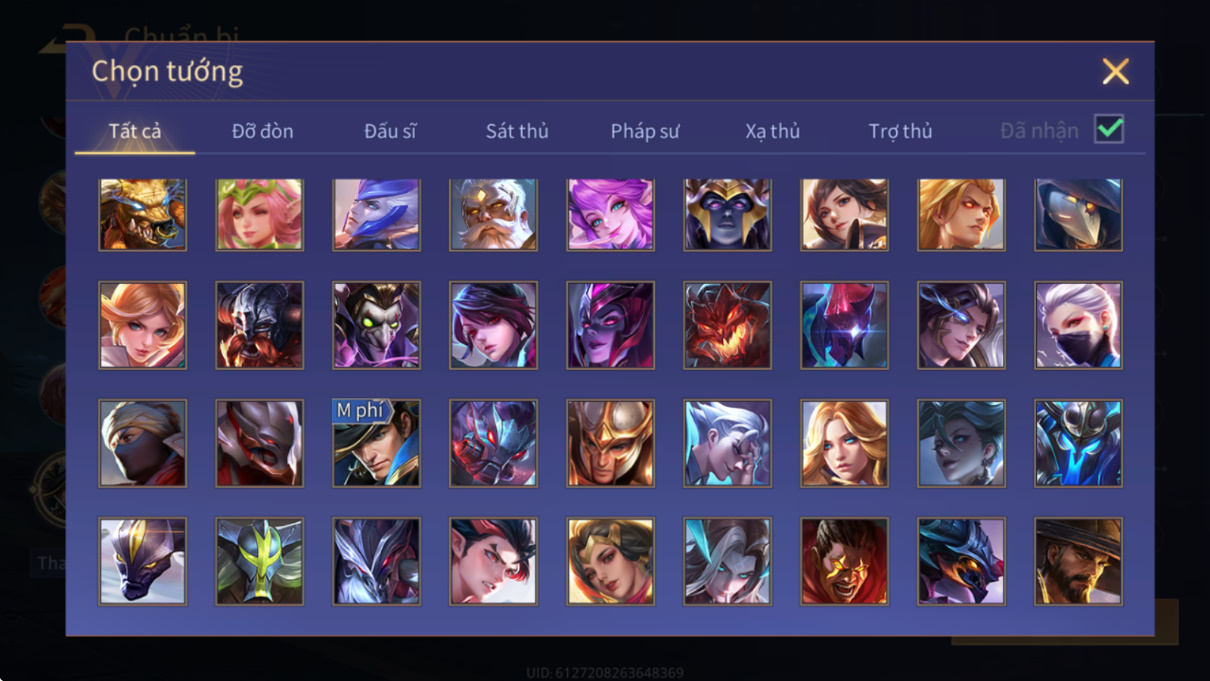Select the white-haired masked ninja hero

(1078, 325)
